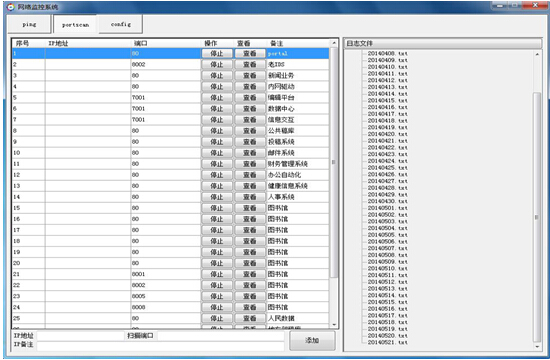Click scan table scrollbar up arrow

334,43
